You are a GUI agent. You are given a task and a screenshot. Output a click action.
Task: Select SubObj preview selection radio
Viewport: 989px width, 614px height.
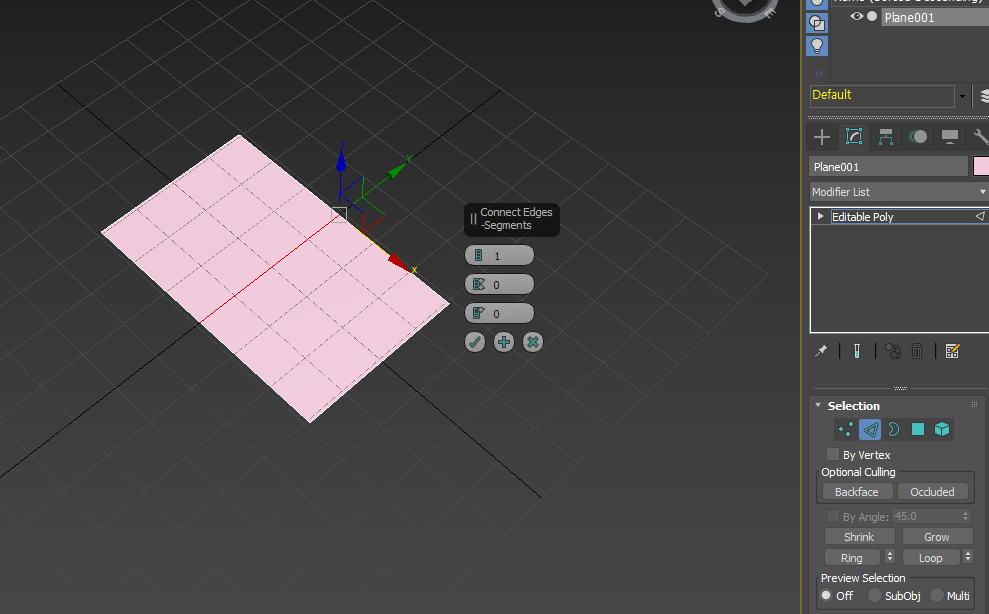874,595
